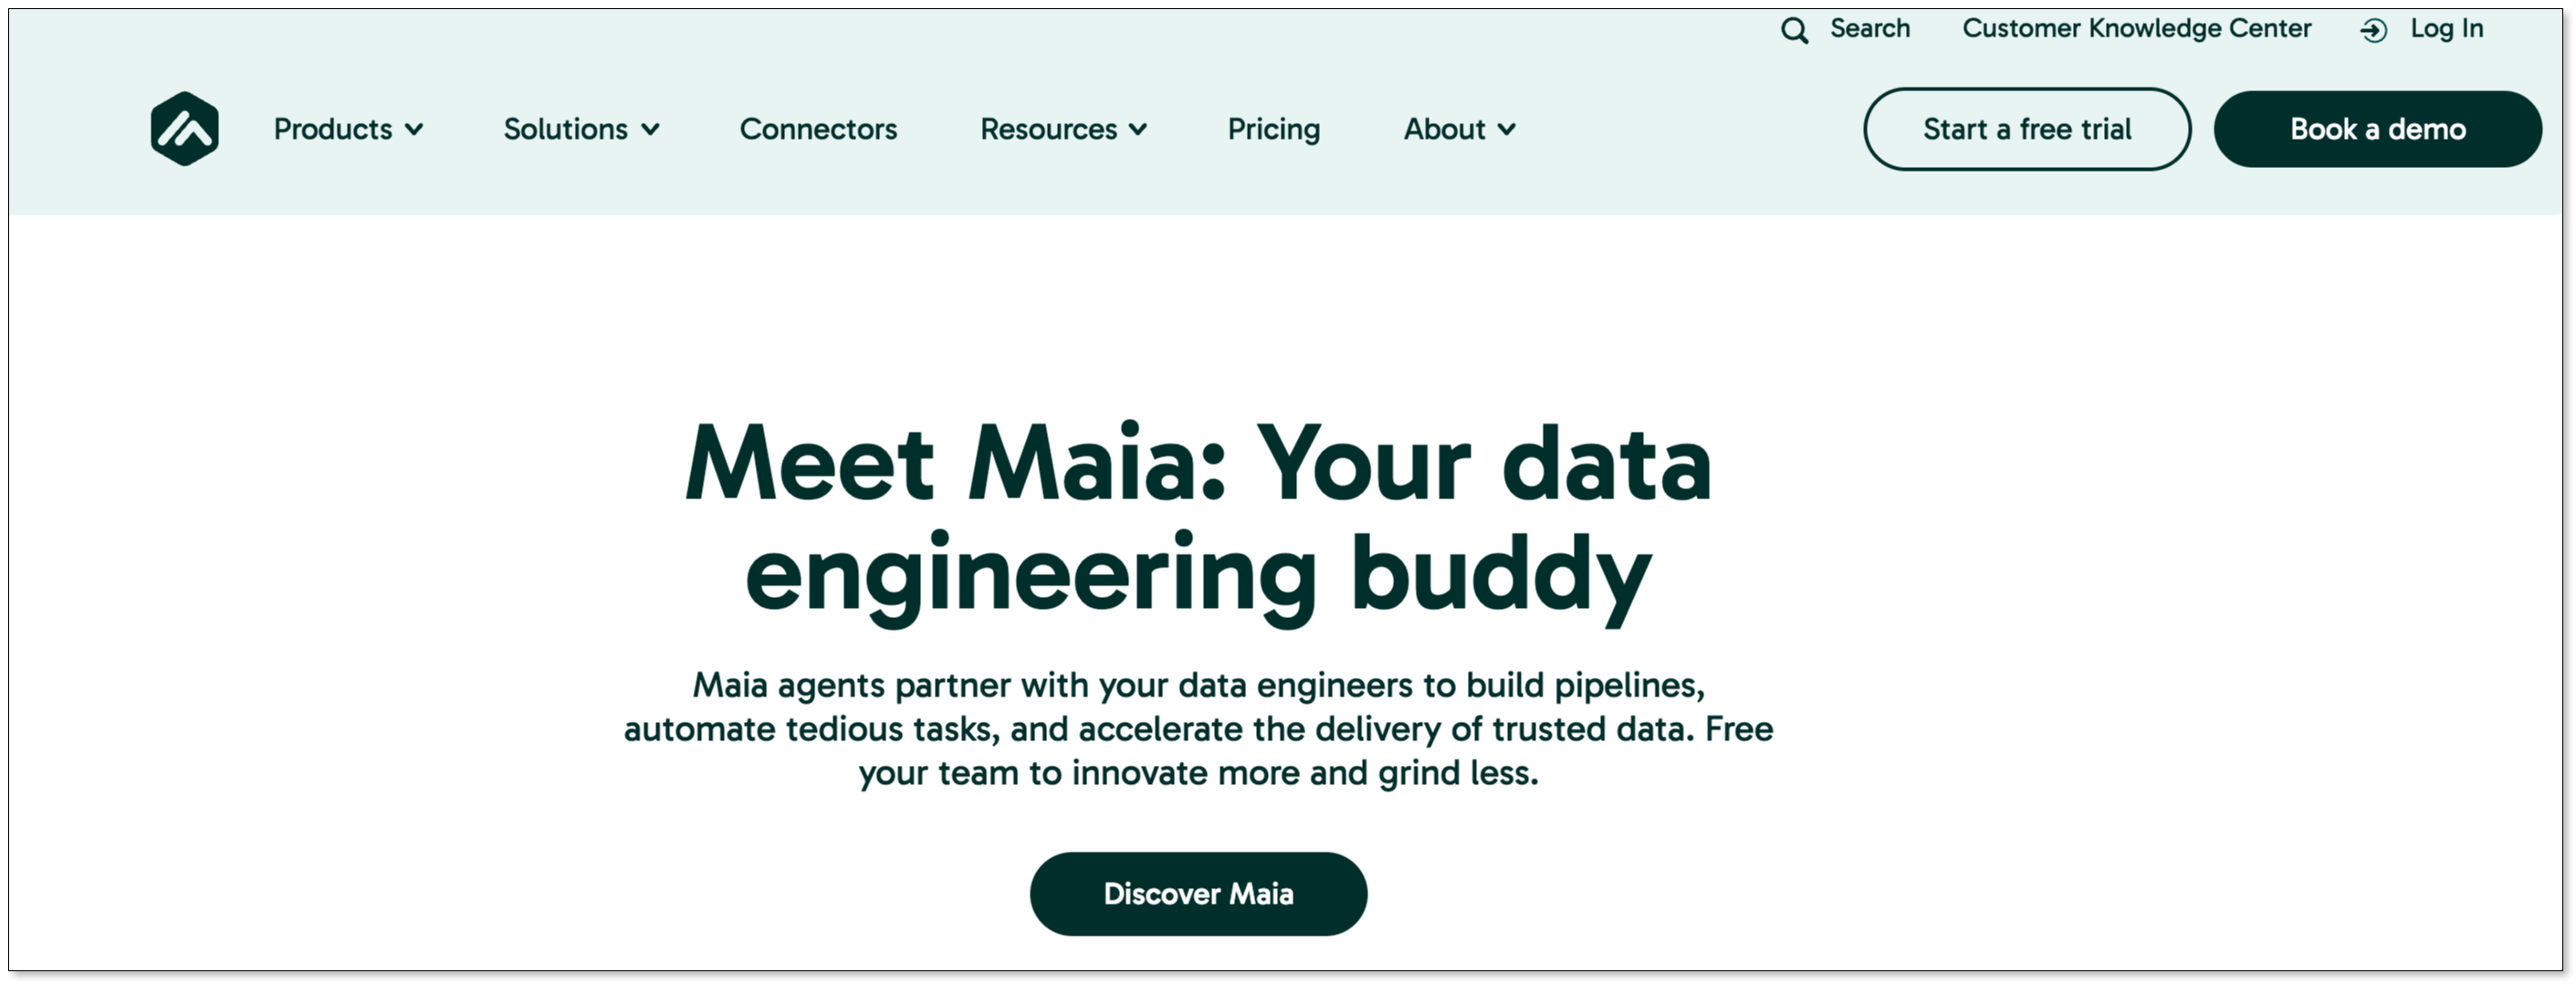Expand the Solutions dropdown chevron
The width and height of the screenshot is (2576, 984).
(650, 129)
